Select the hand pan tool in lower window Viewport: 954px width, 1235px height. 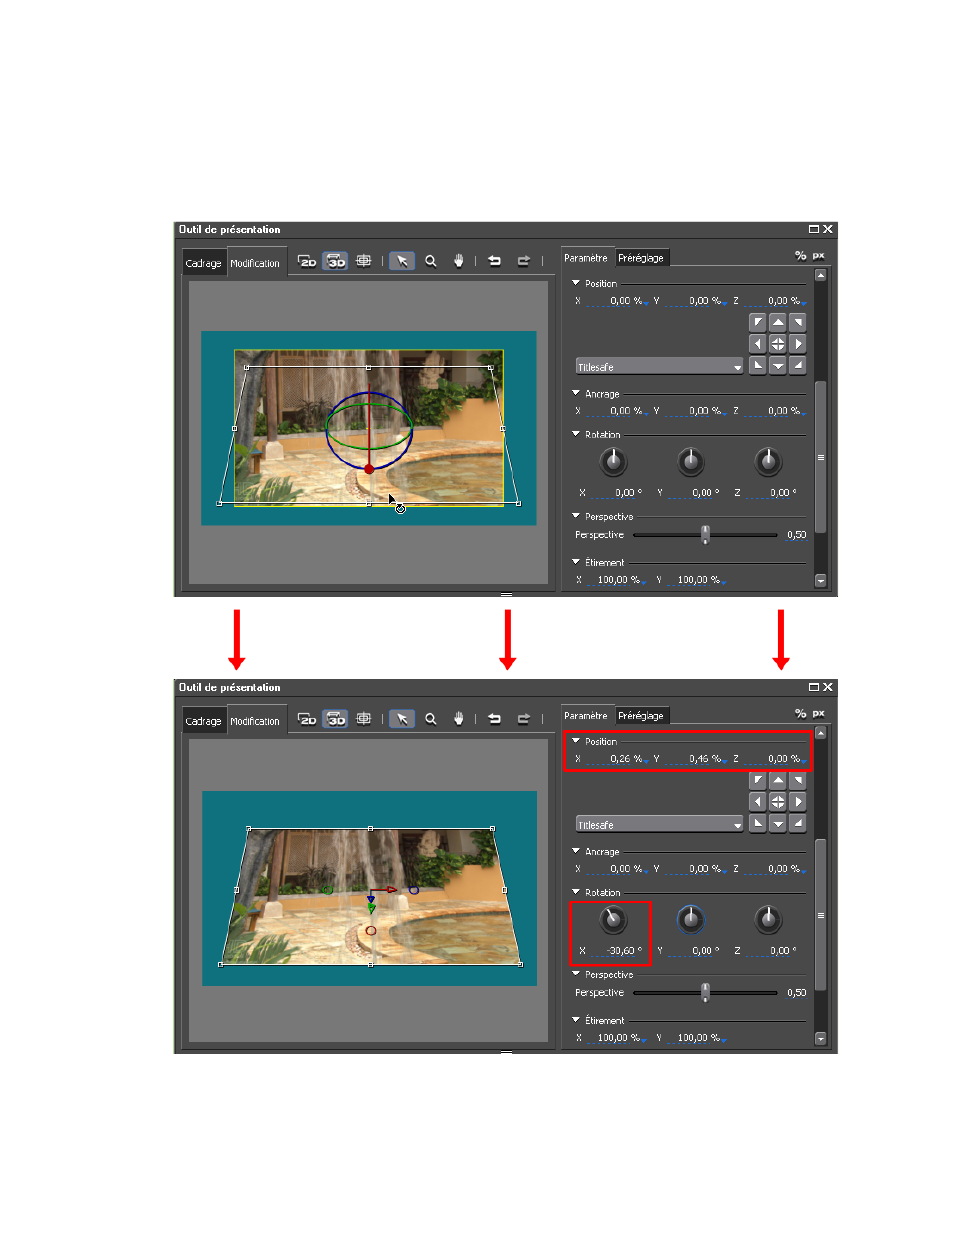coord(459,719)
